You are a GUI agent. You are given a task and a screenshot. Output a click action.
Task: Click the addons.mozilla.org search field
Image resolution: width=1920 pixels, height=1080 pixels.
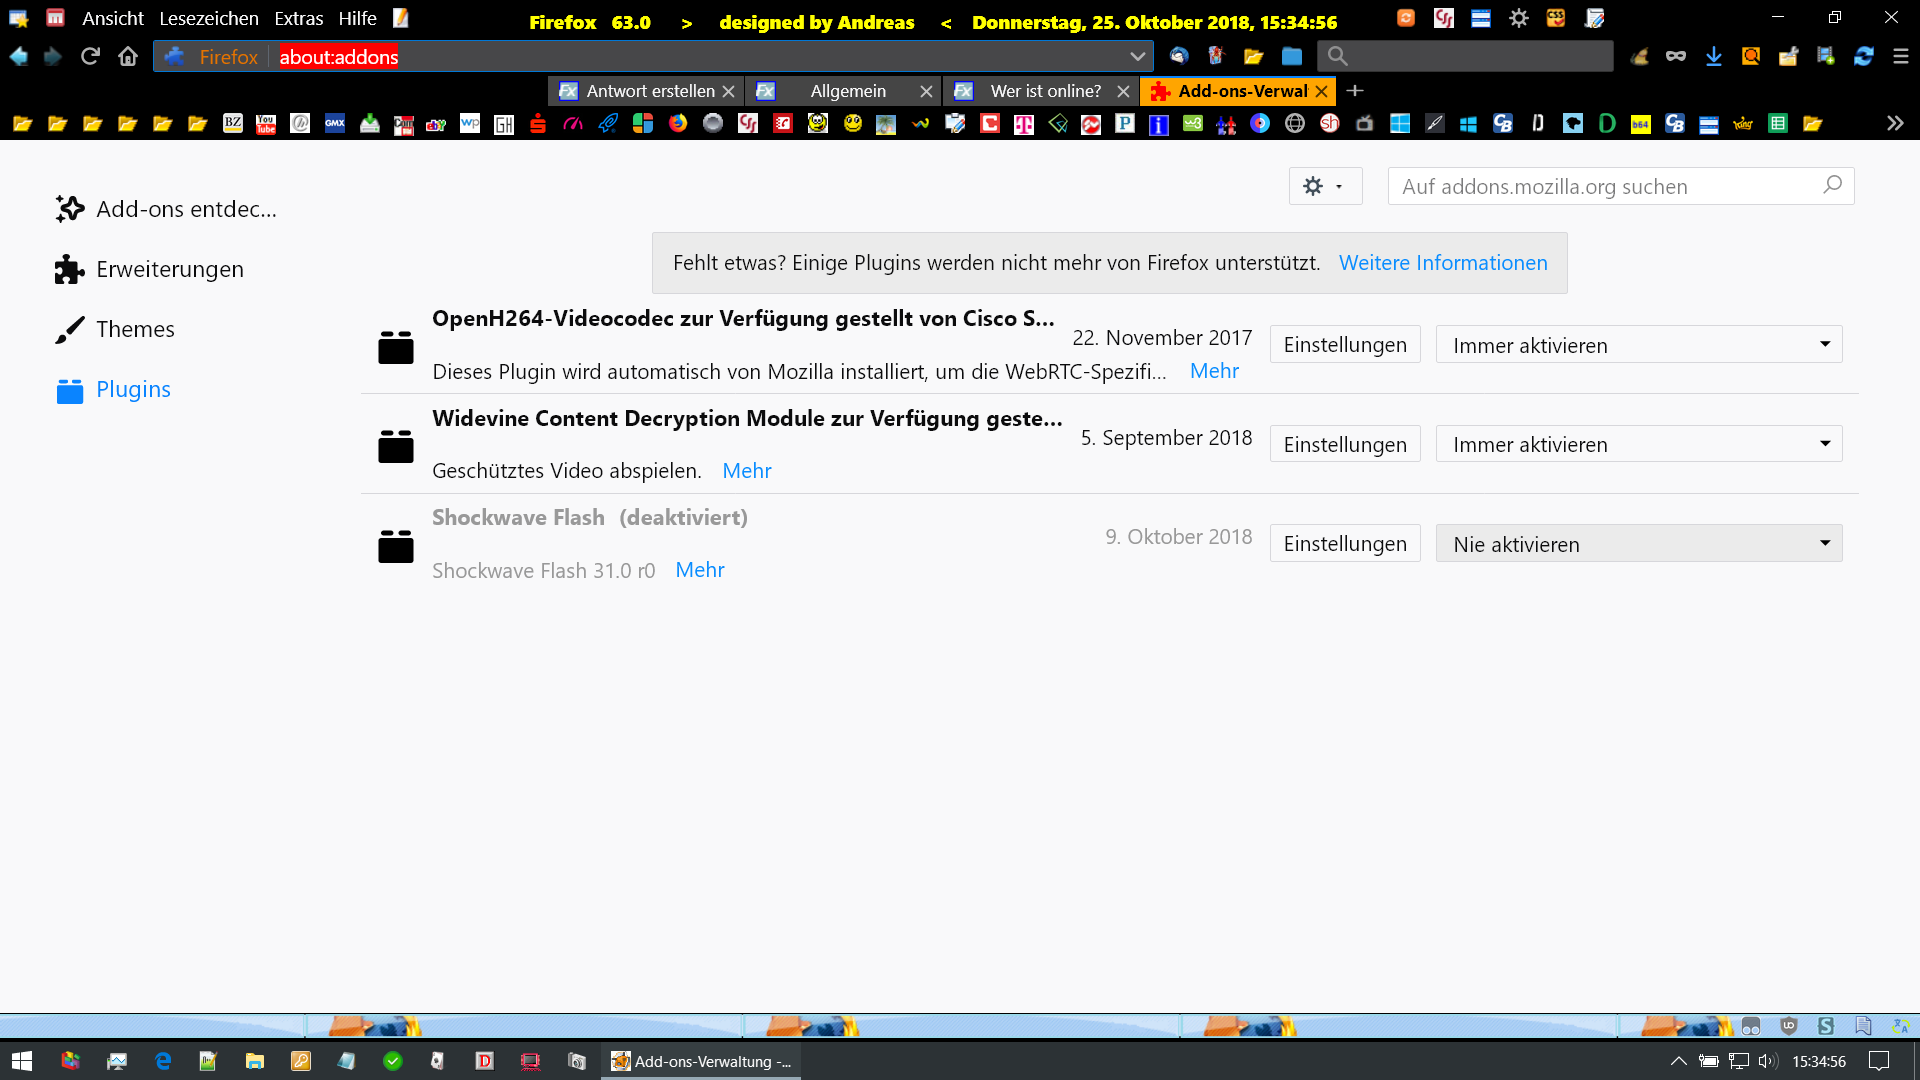click(1605, 186)
